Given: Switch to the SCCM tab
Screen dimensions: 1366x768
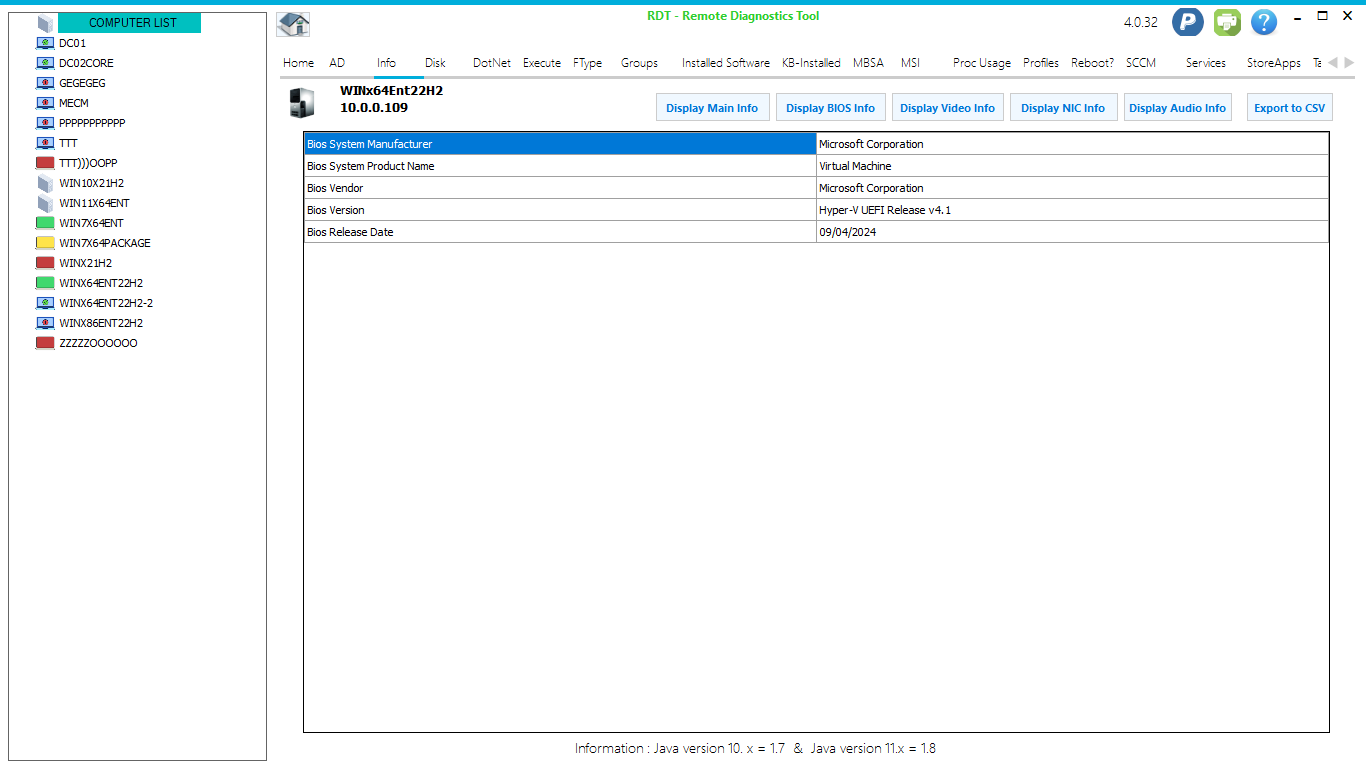Looking at the screenshot, I should (x=1141, y=63).
